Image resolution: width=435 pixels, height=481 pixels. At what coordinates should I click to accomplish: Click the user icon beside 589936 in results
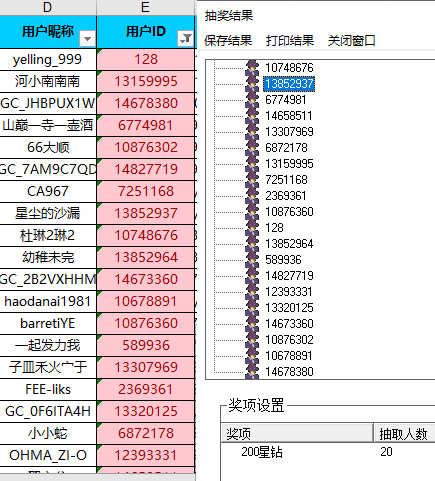tap(252, 260)
